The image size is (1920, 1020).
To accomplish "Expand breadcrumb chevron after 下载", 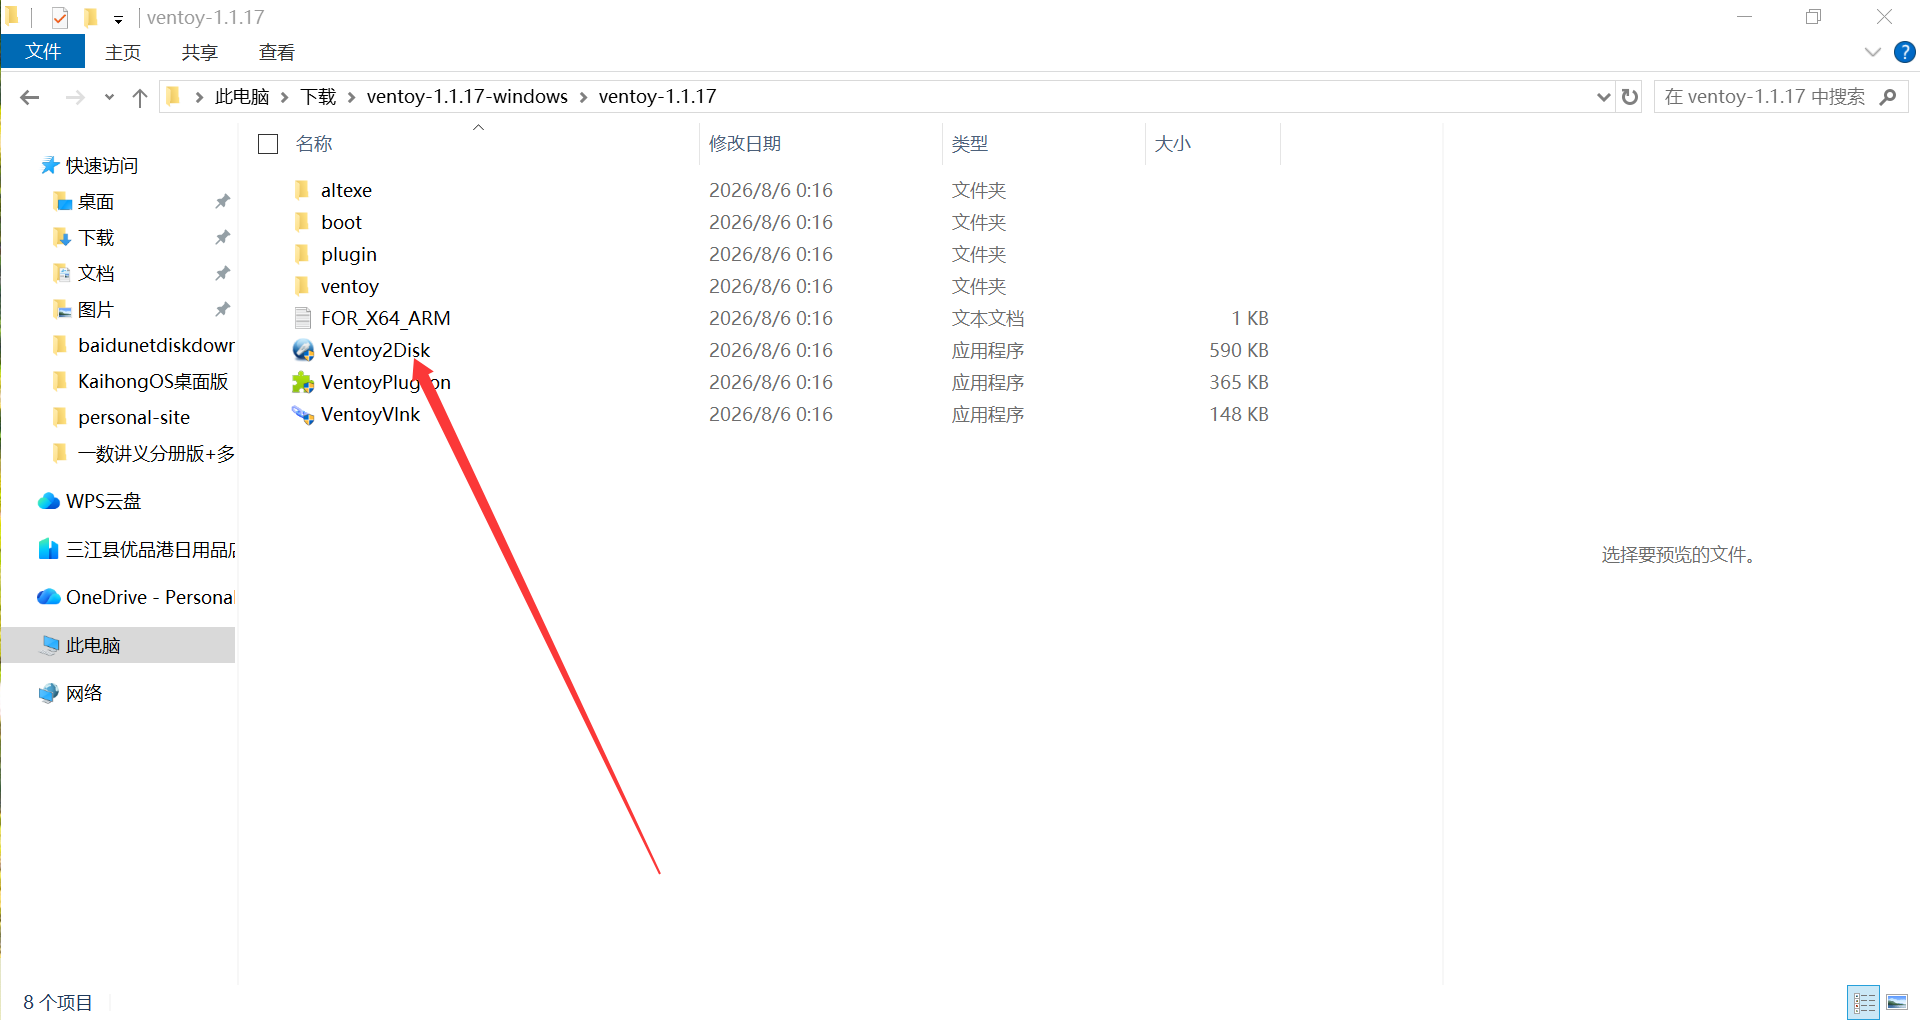I will pyautogui.click(x=351, y=97).
